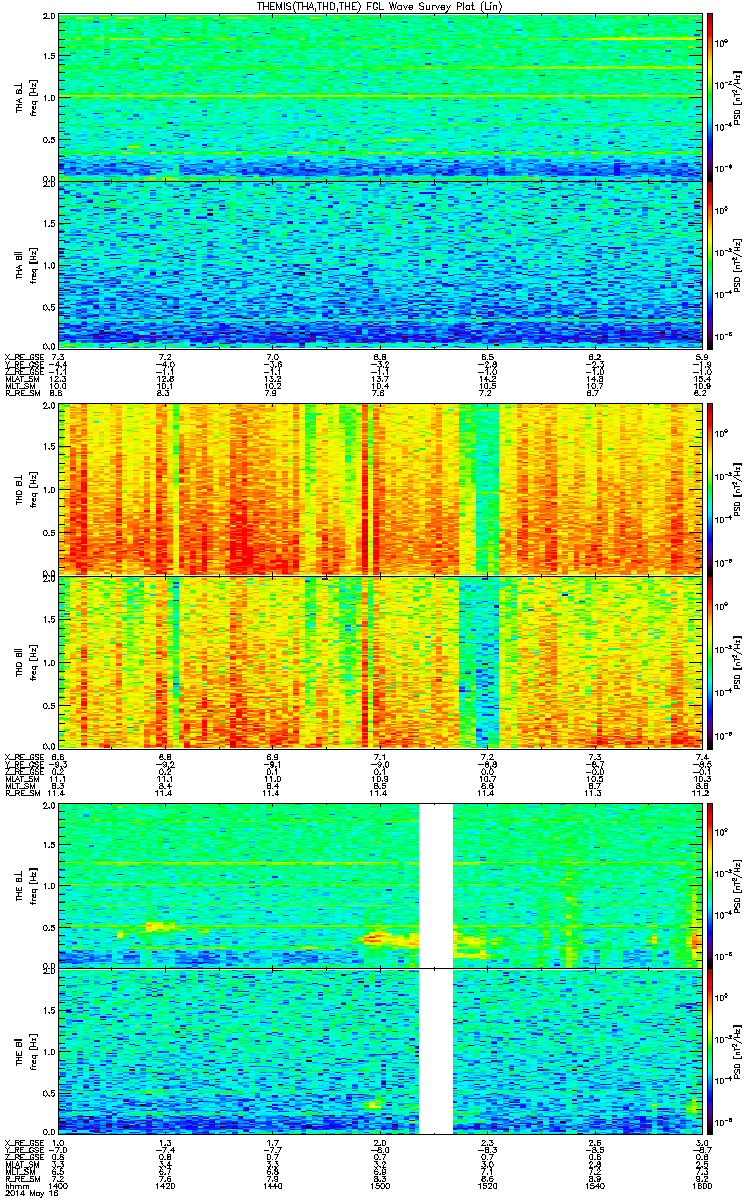Click the THEMIS FGL Wave Survey Plot title
The image size is (750, 1200).
pyautogui.click(x=380, y=6)
